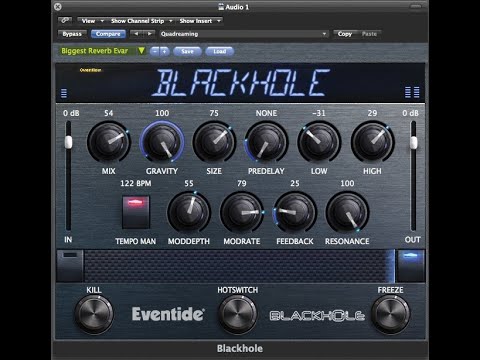The height and width of the screenshot is (360, 480).
Task: Click the OUT level slider handle
Action: tap(413, 143)
